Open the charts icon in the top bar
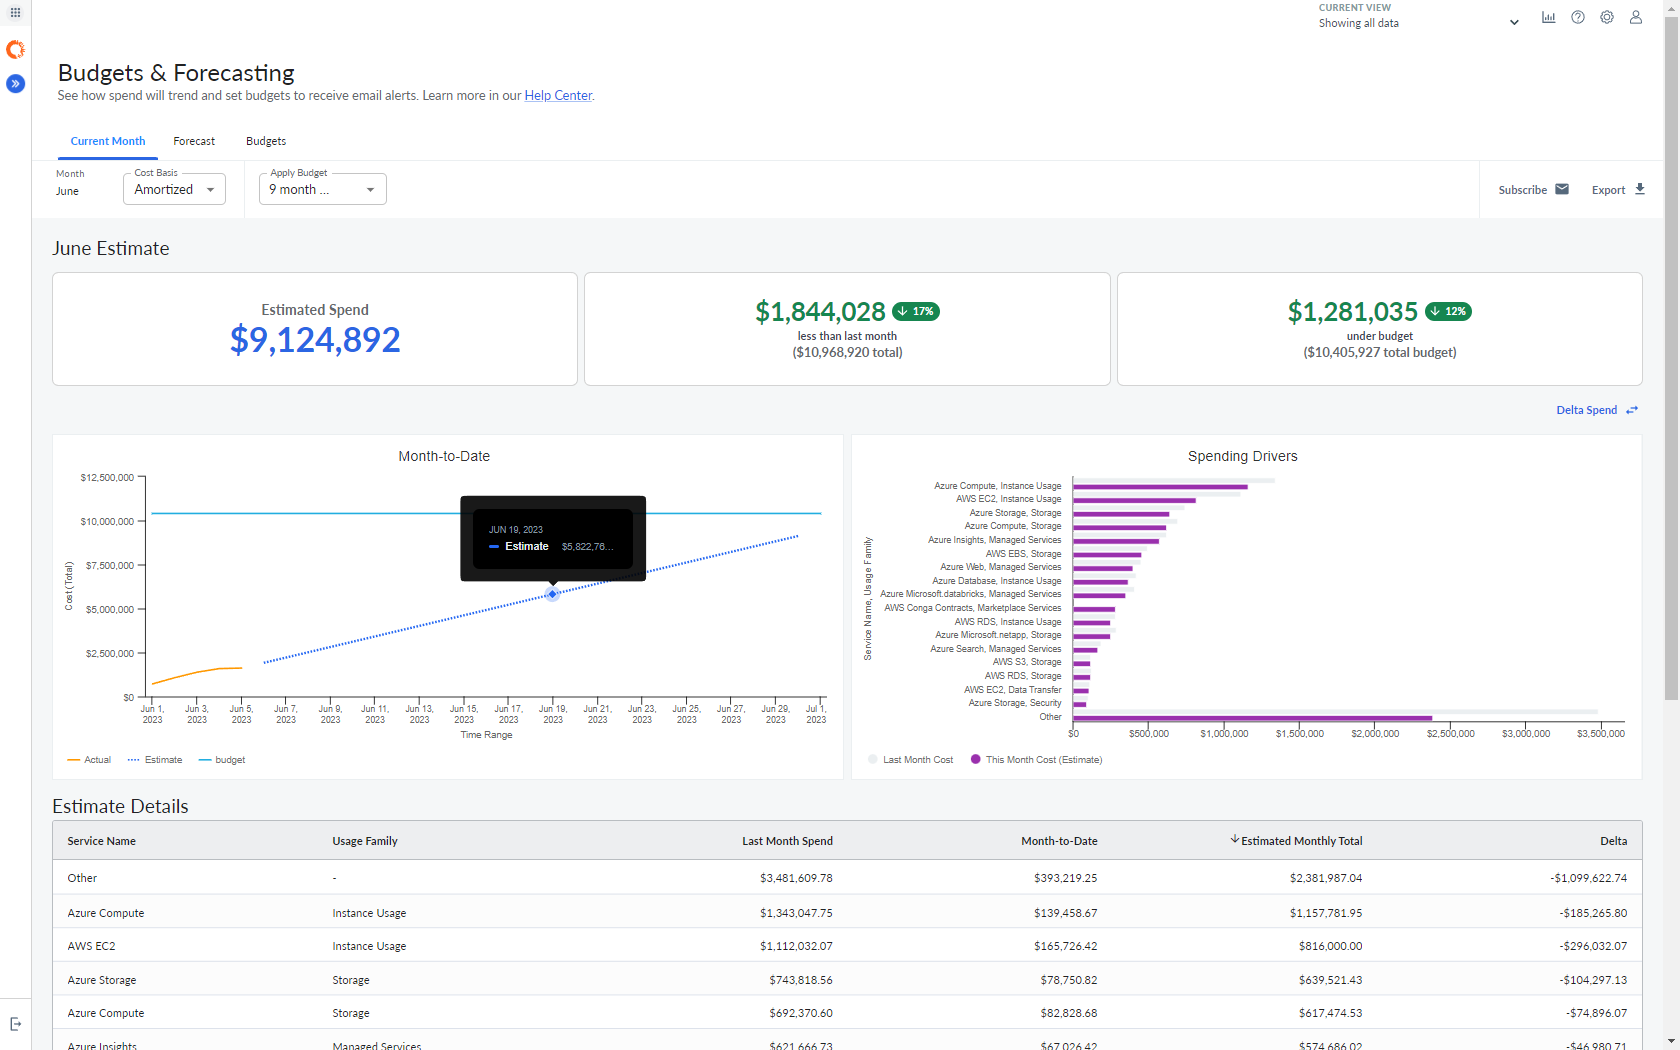Screen dimensions: 1680x1050 coord(1548,16)
